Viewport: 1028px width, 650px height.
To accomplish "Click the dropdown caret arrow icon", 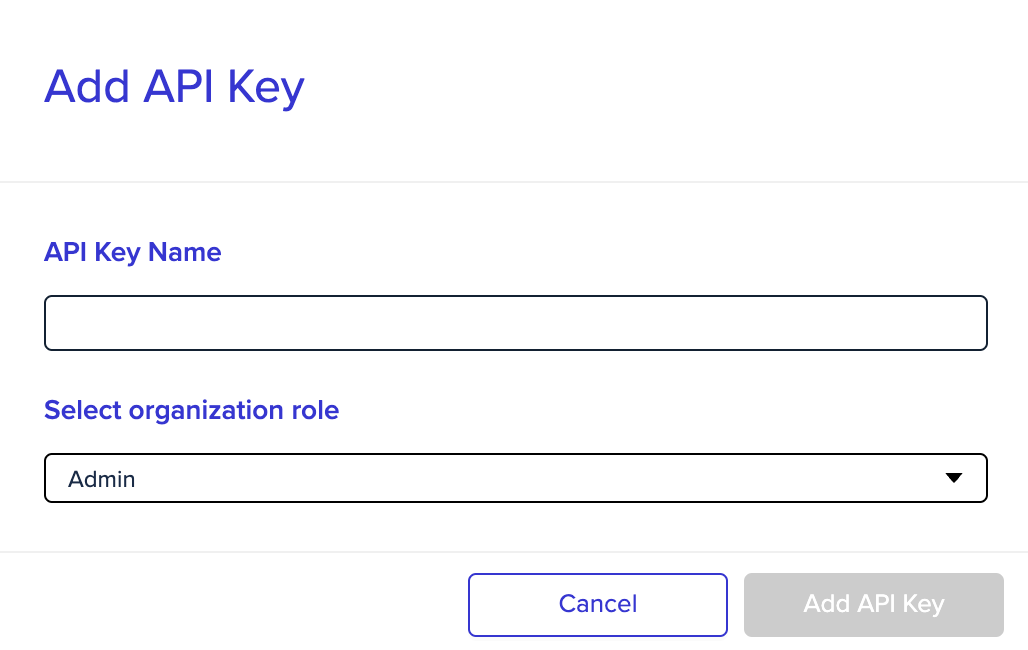I will tap(954, 478).
